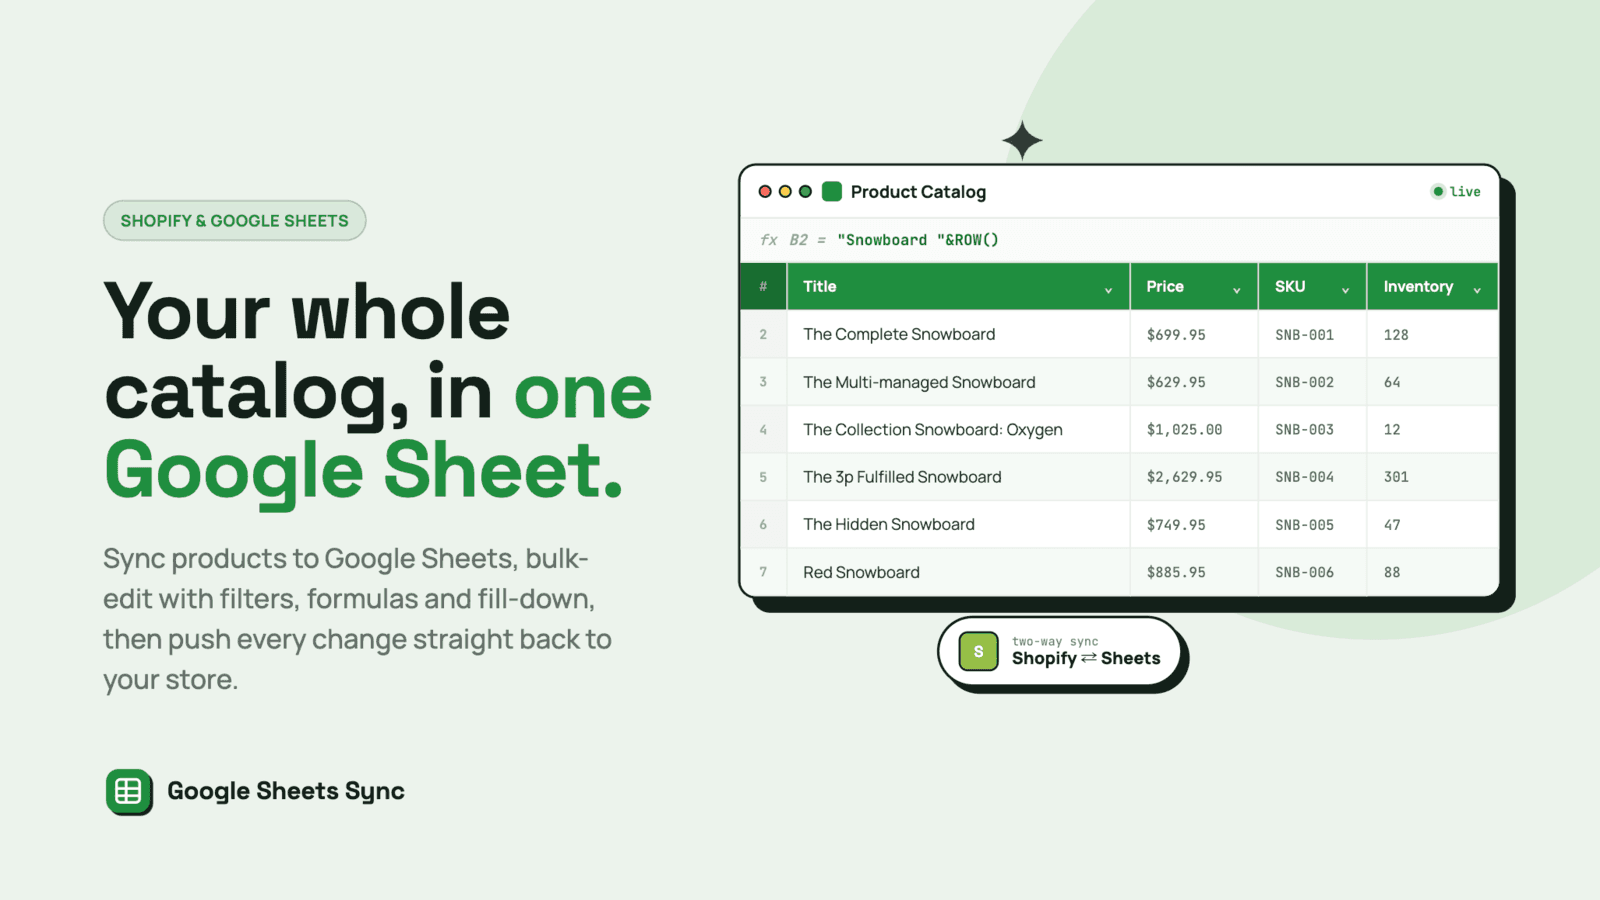Viewport: 1600px width, 900px height.
Task: Select row number 4
Action: click(764, 429)
